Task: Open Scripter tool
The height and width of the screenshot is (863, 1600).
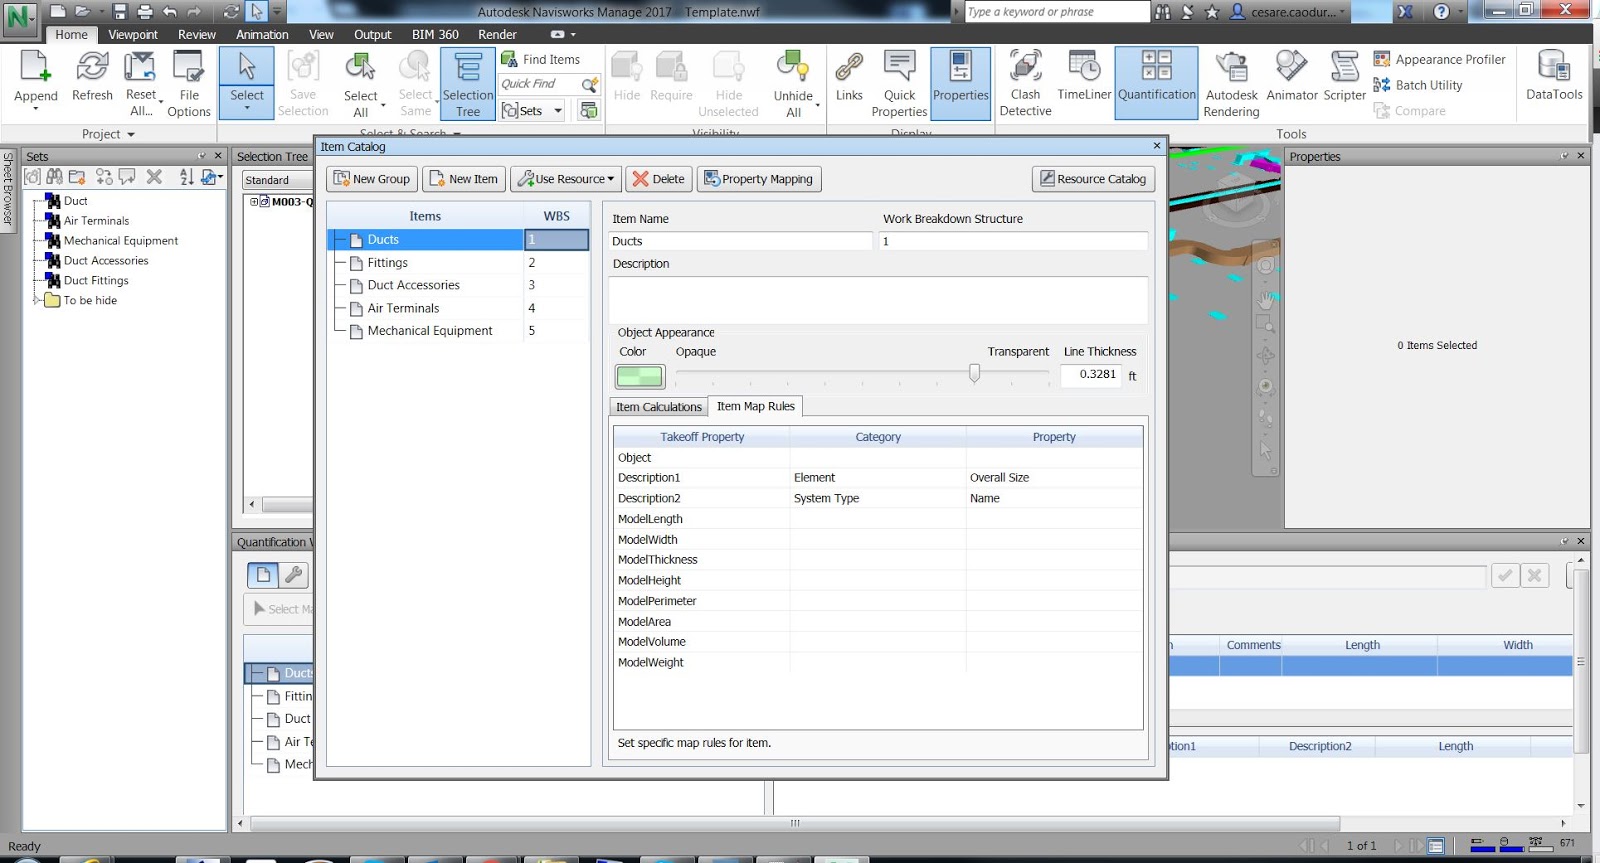Action: click(1344, 76)
